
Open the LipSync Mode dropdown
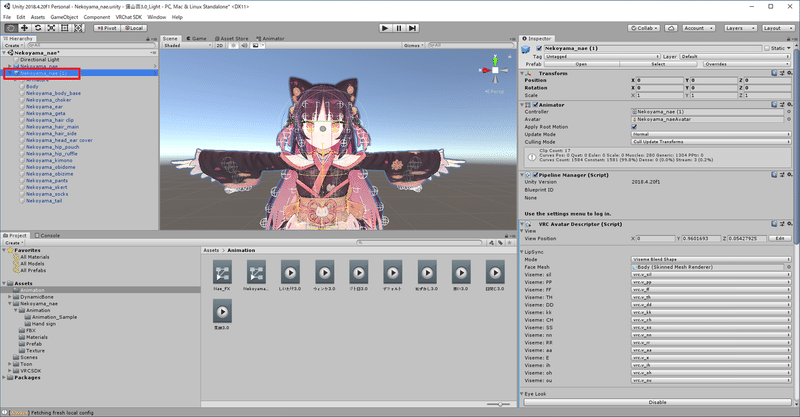pos(711,260)
